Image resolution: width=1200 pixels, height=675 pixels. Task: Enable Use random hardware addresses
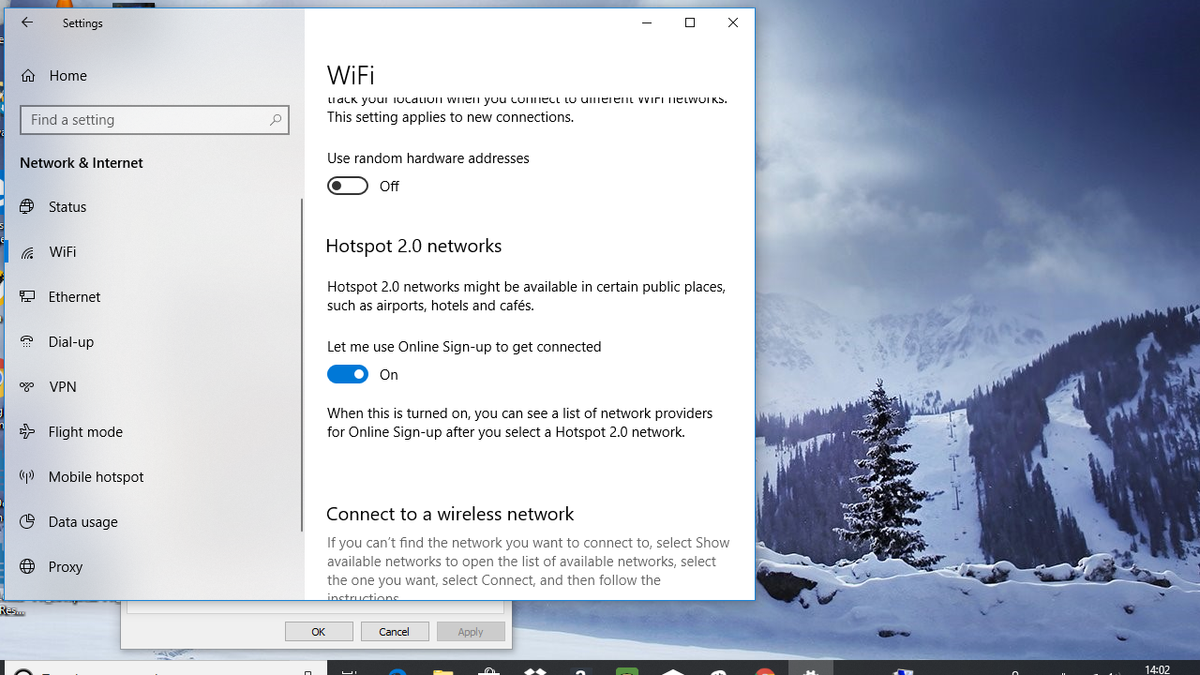point(347,185)
